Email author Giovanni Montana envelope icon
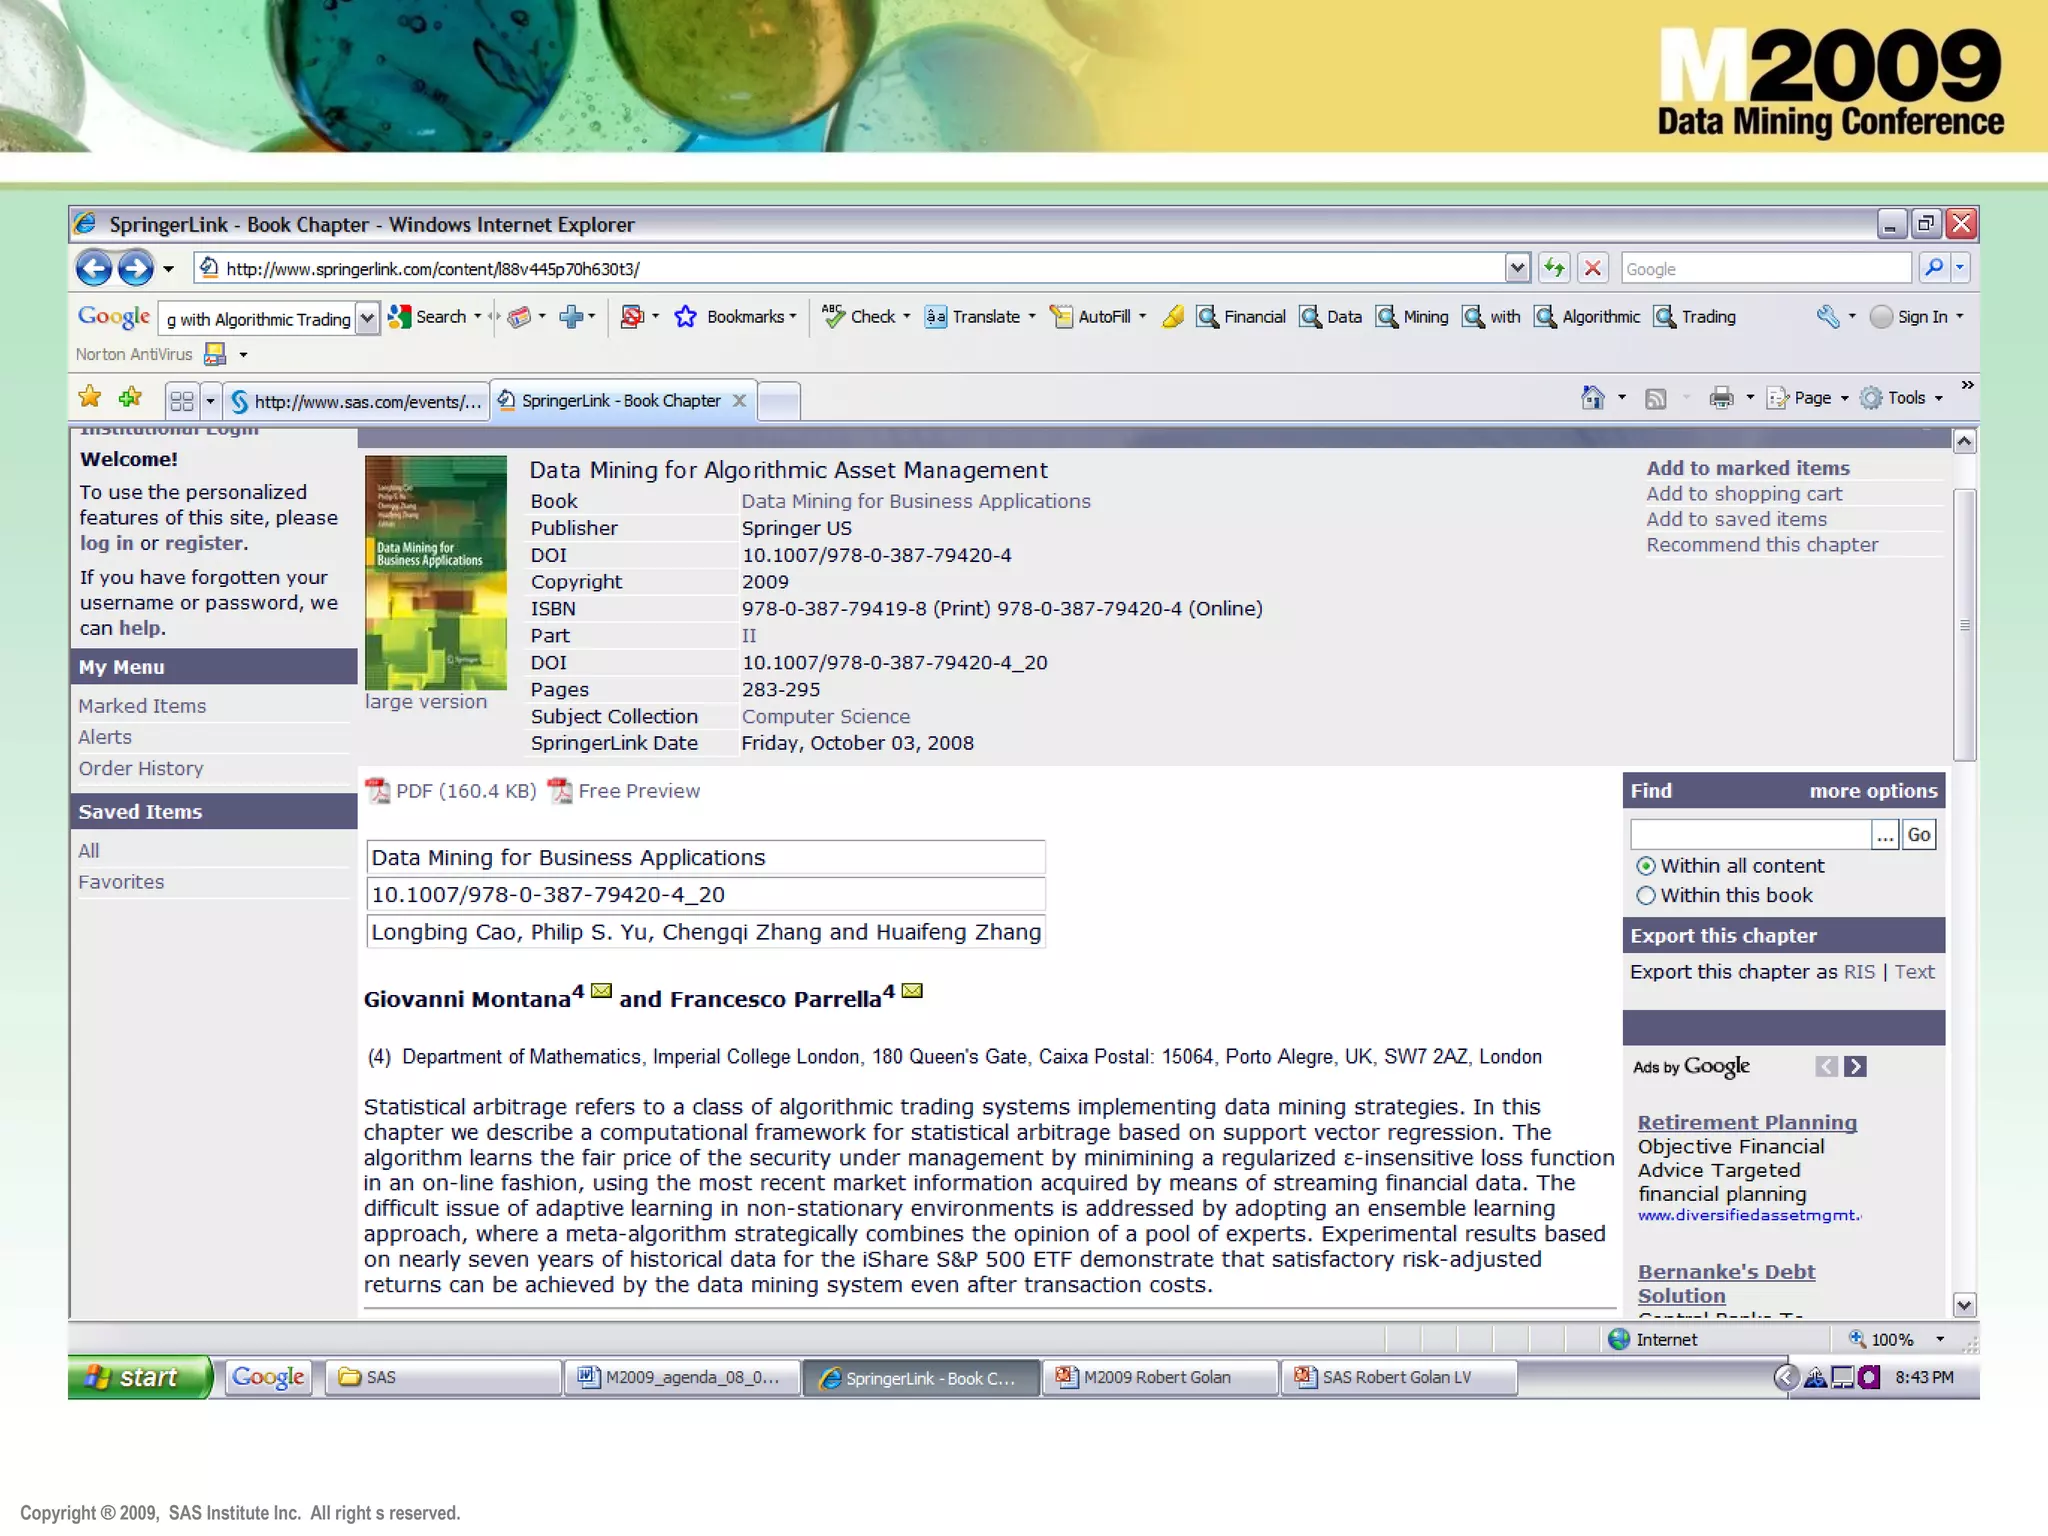This screenshot has height=1536, width=2048. pos(601,991)
